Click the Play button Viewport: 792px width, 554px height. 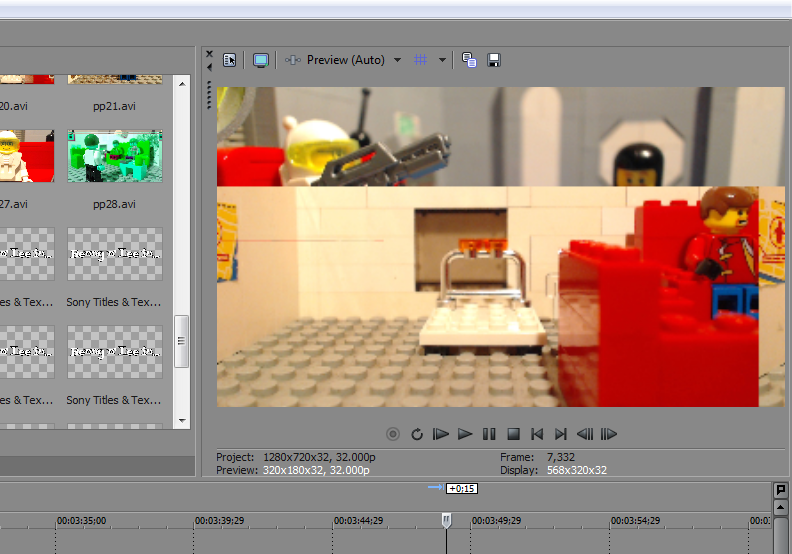coord(465,434)
